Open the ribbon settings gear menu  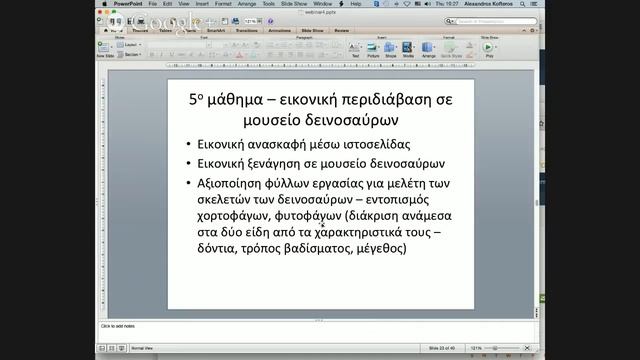tap(532, 31)
